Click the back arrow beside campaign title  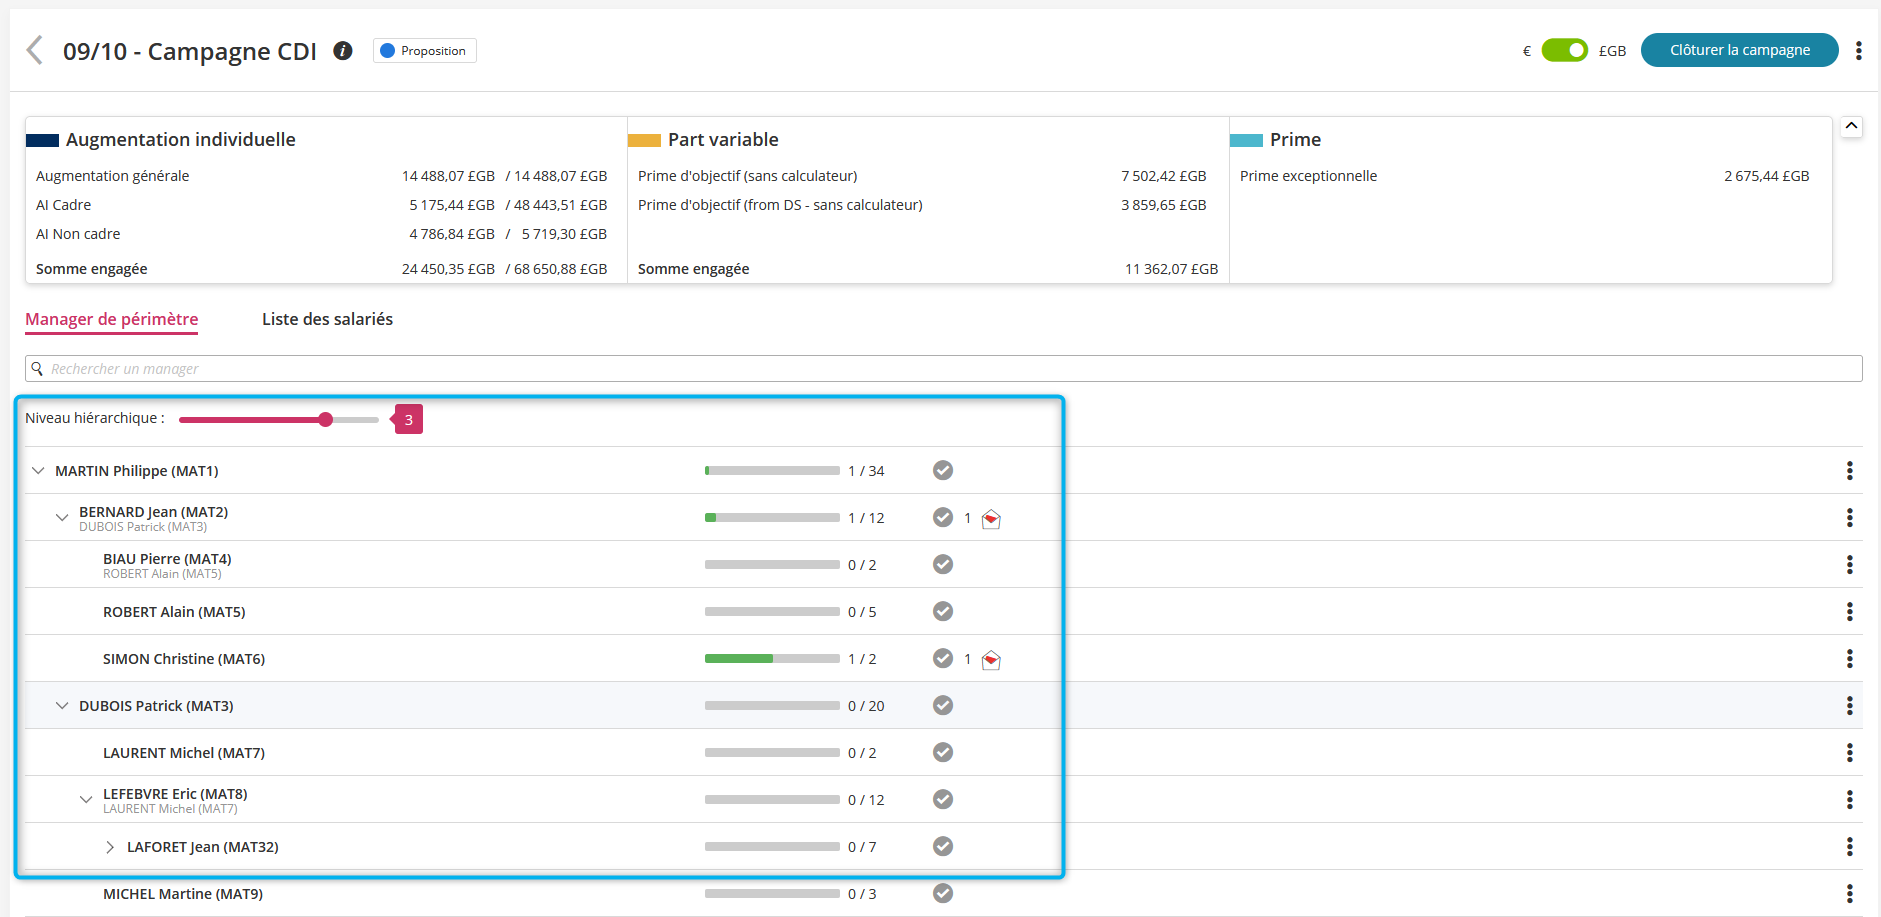(x=35, y=50)
